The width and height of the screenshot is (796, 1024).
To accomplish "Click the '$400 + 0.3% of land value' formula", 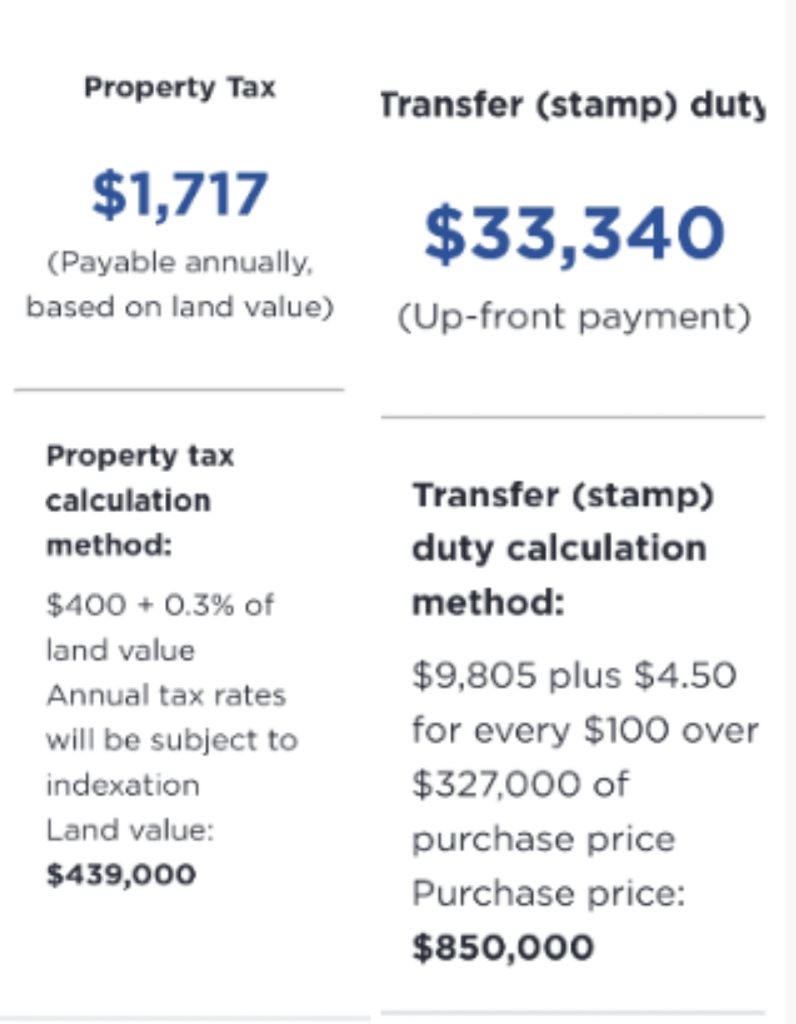I will tap(159, 627).
